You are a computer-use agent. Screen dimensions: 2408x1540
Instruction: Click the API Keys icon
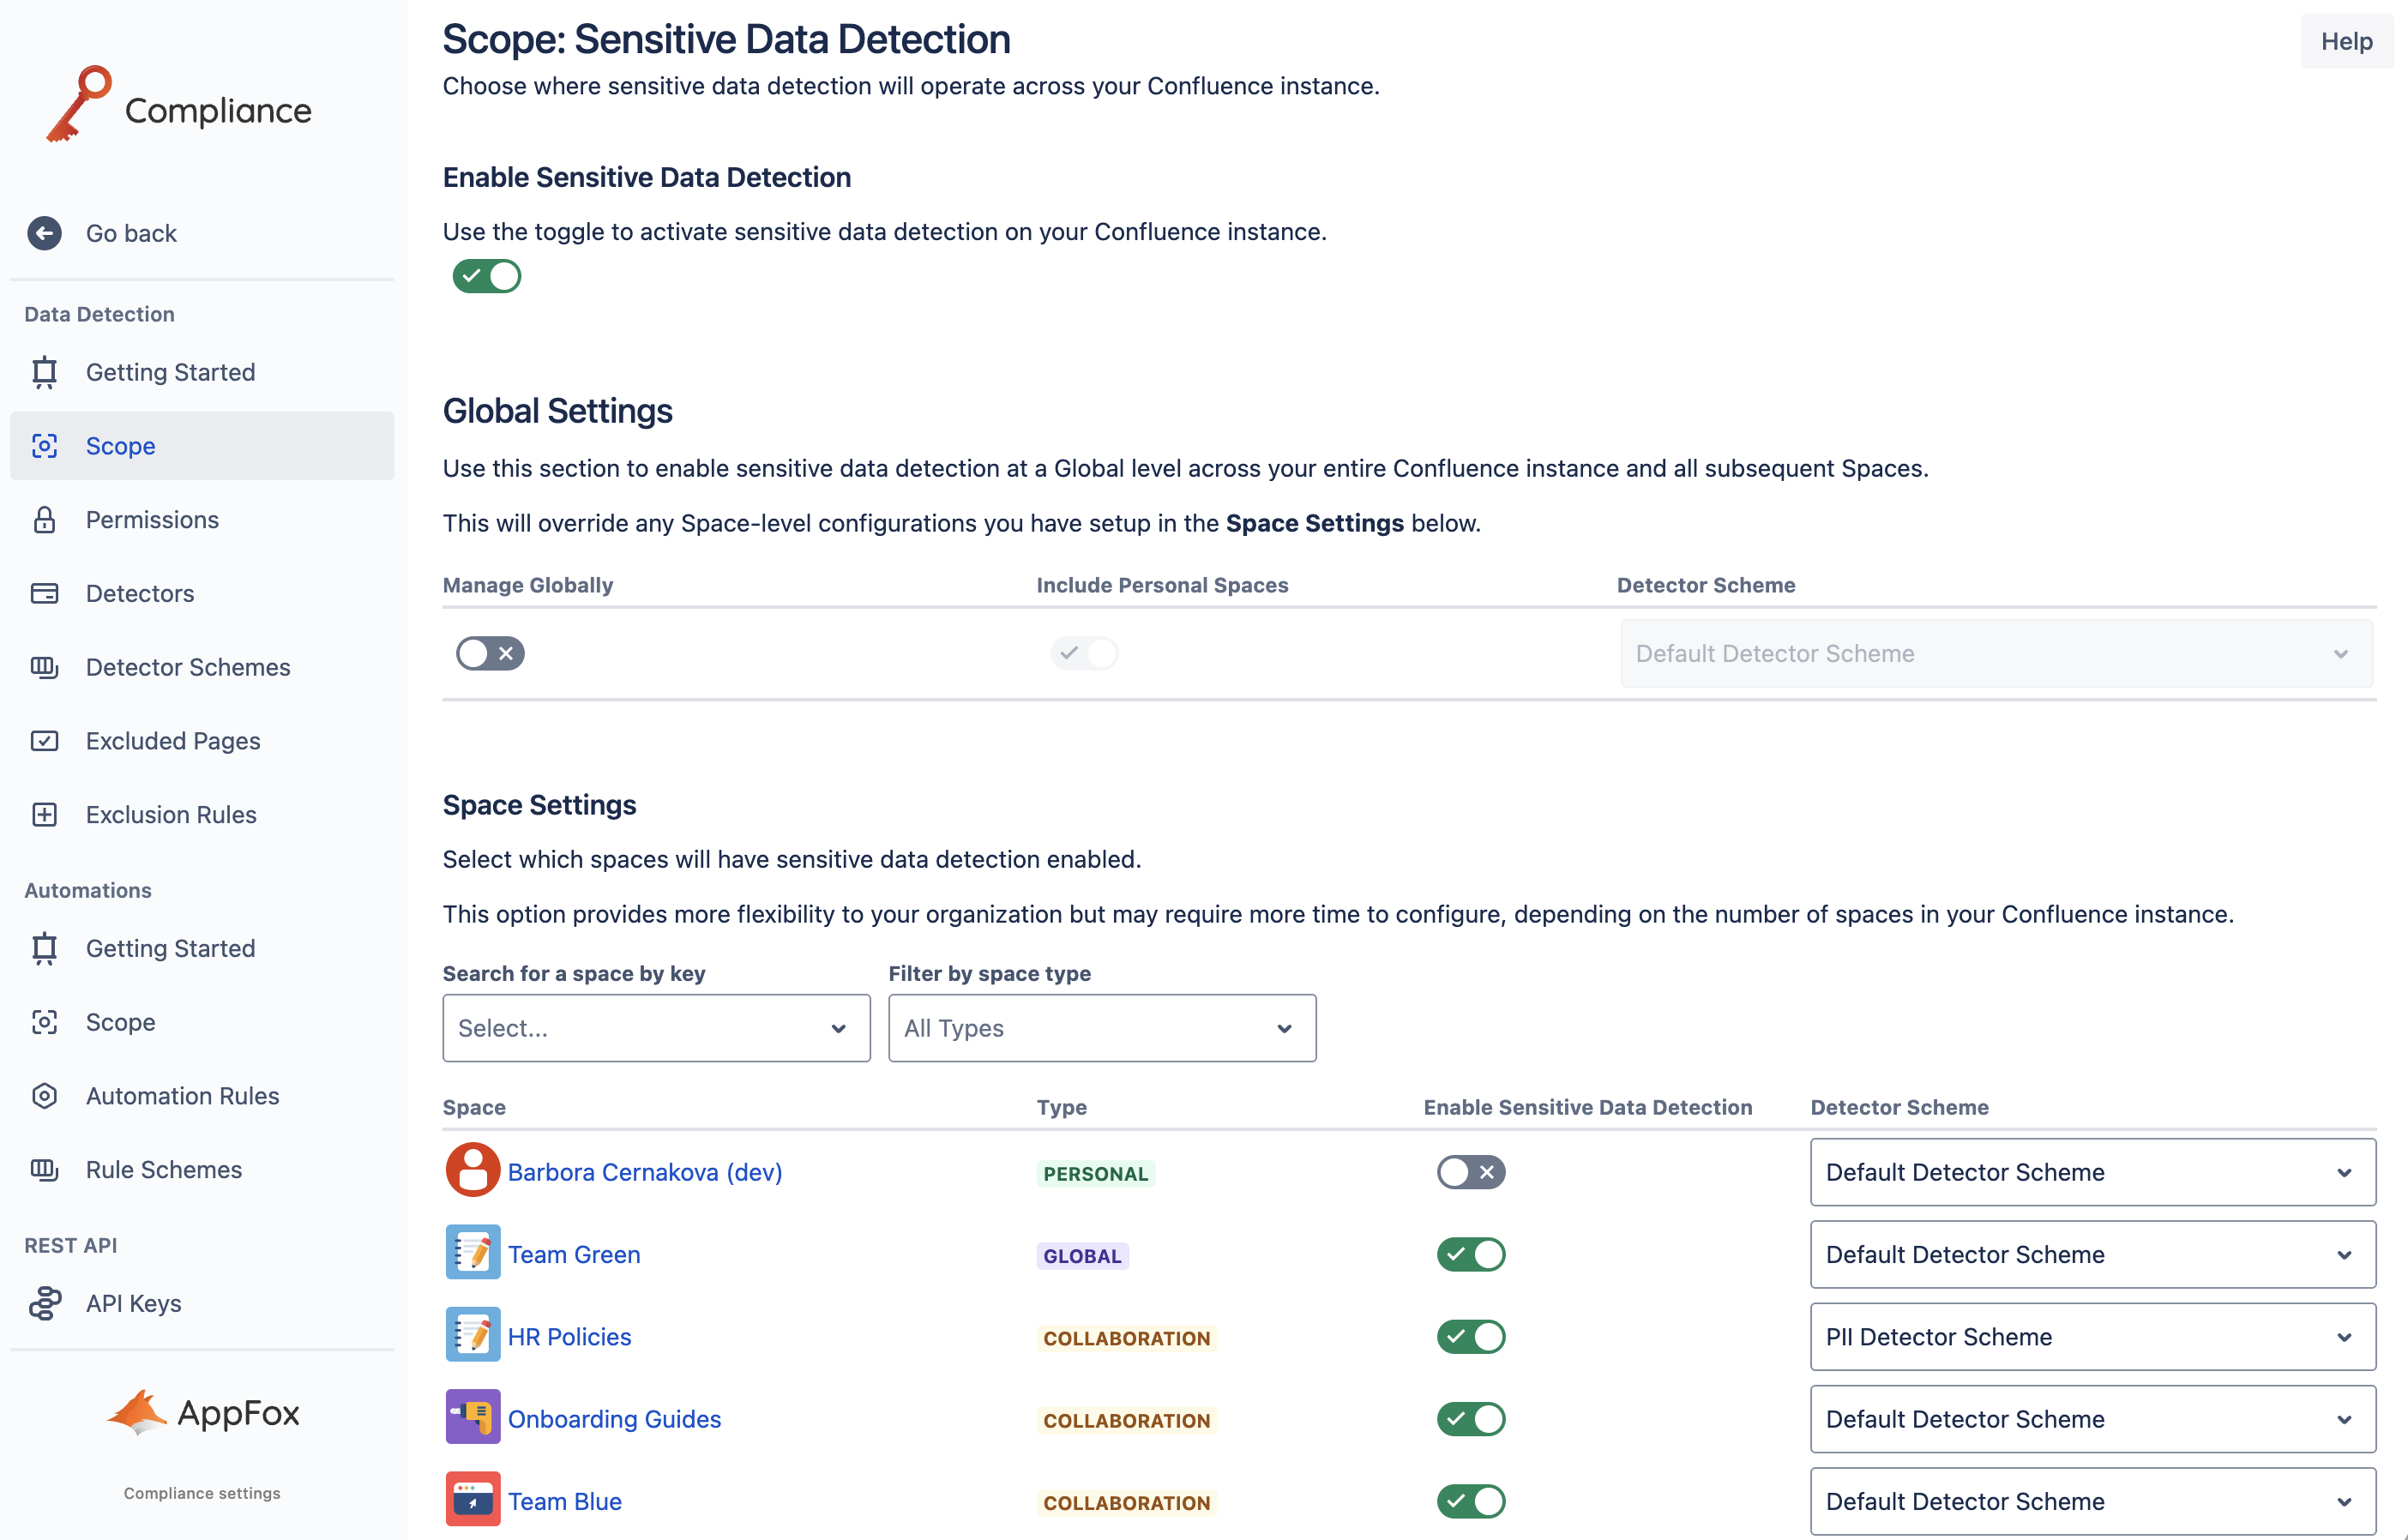click(44, 1303)
